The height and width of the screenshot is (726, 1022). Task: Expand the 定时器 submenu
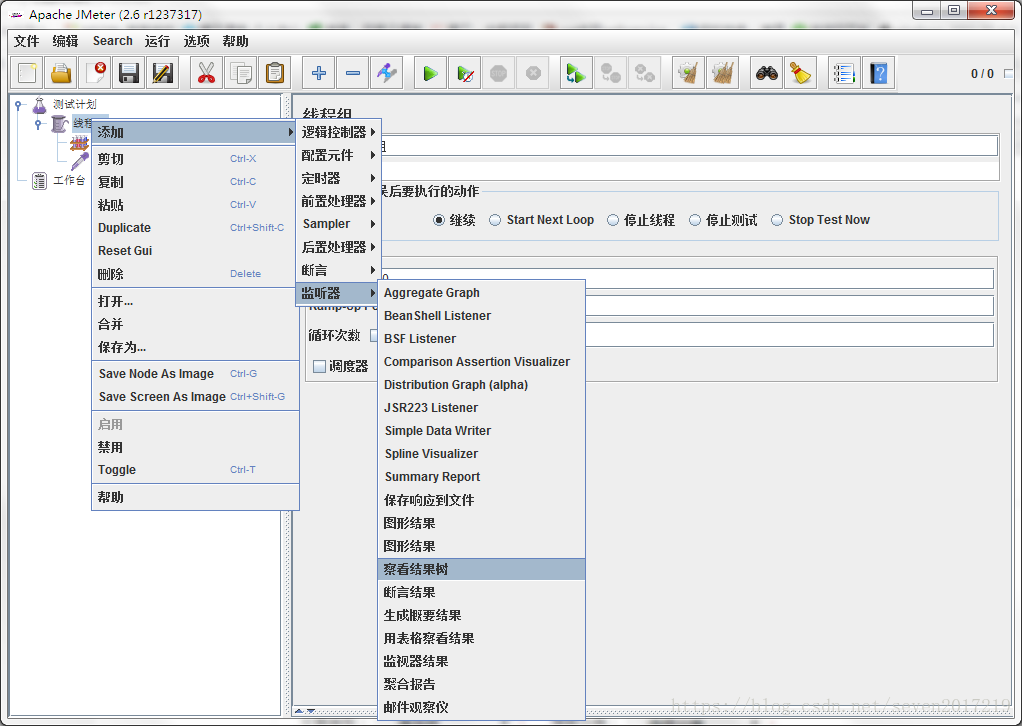pos(338,178)
